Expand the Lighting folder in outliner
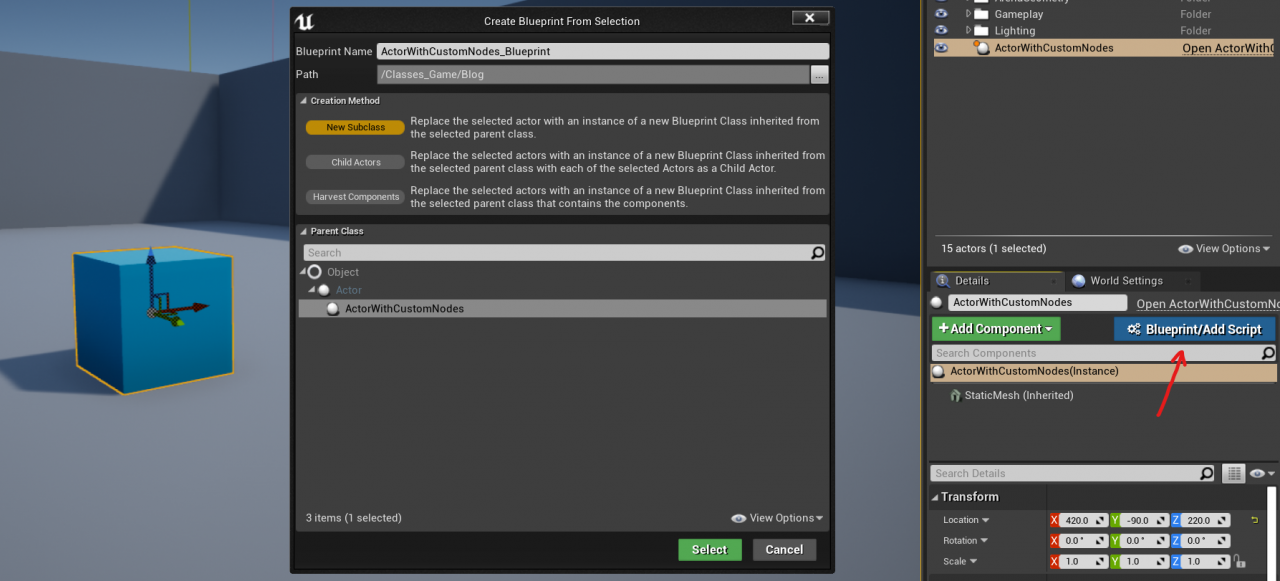 click(969, 31)
